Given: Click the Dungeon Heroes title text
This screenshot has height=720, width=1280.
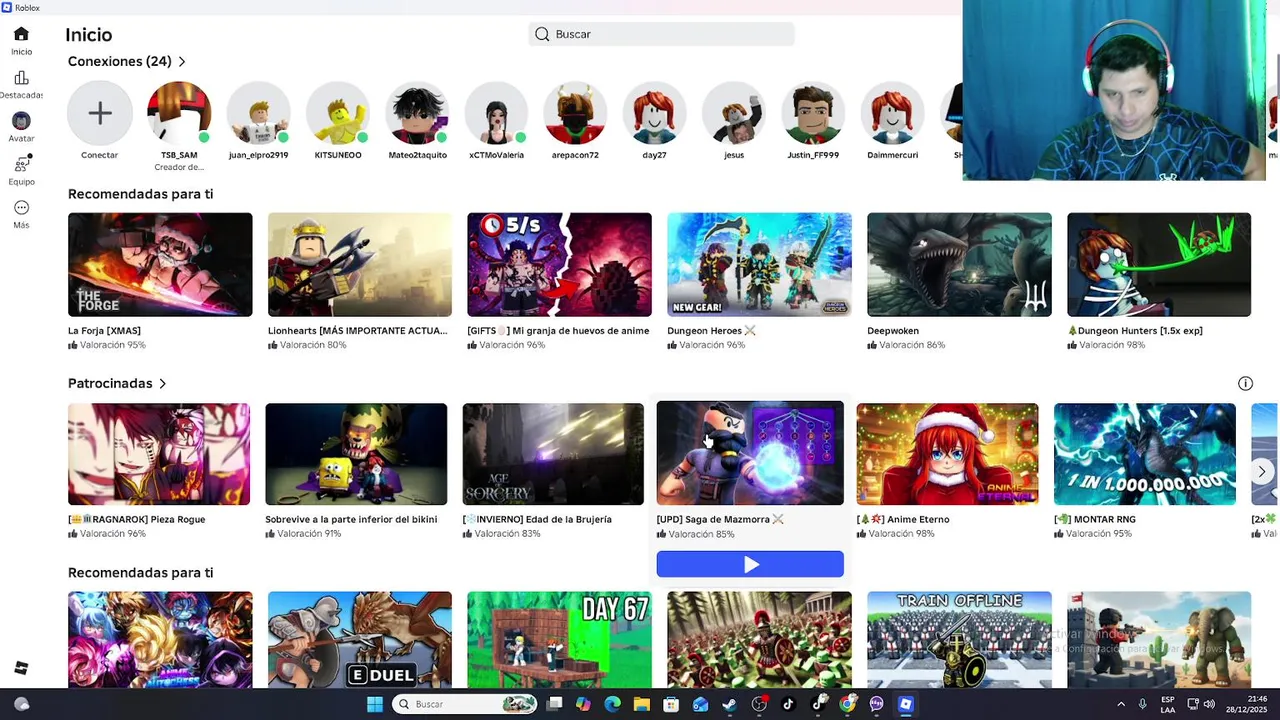Looking at the screenshot, I should coord(711,331).
